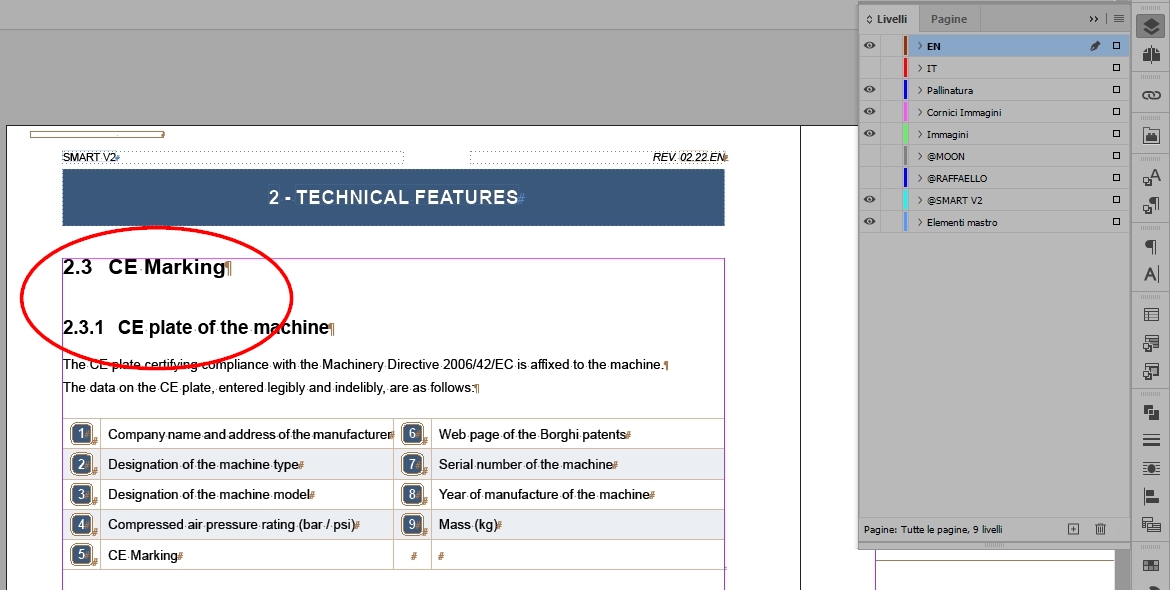
Task: Click the delete layer trash button
Action: click(1100, 528)
